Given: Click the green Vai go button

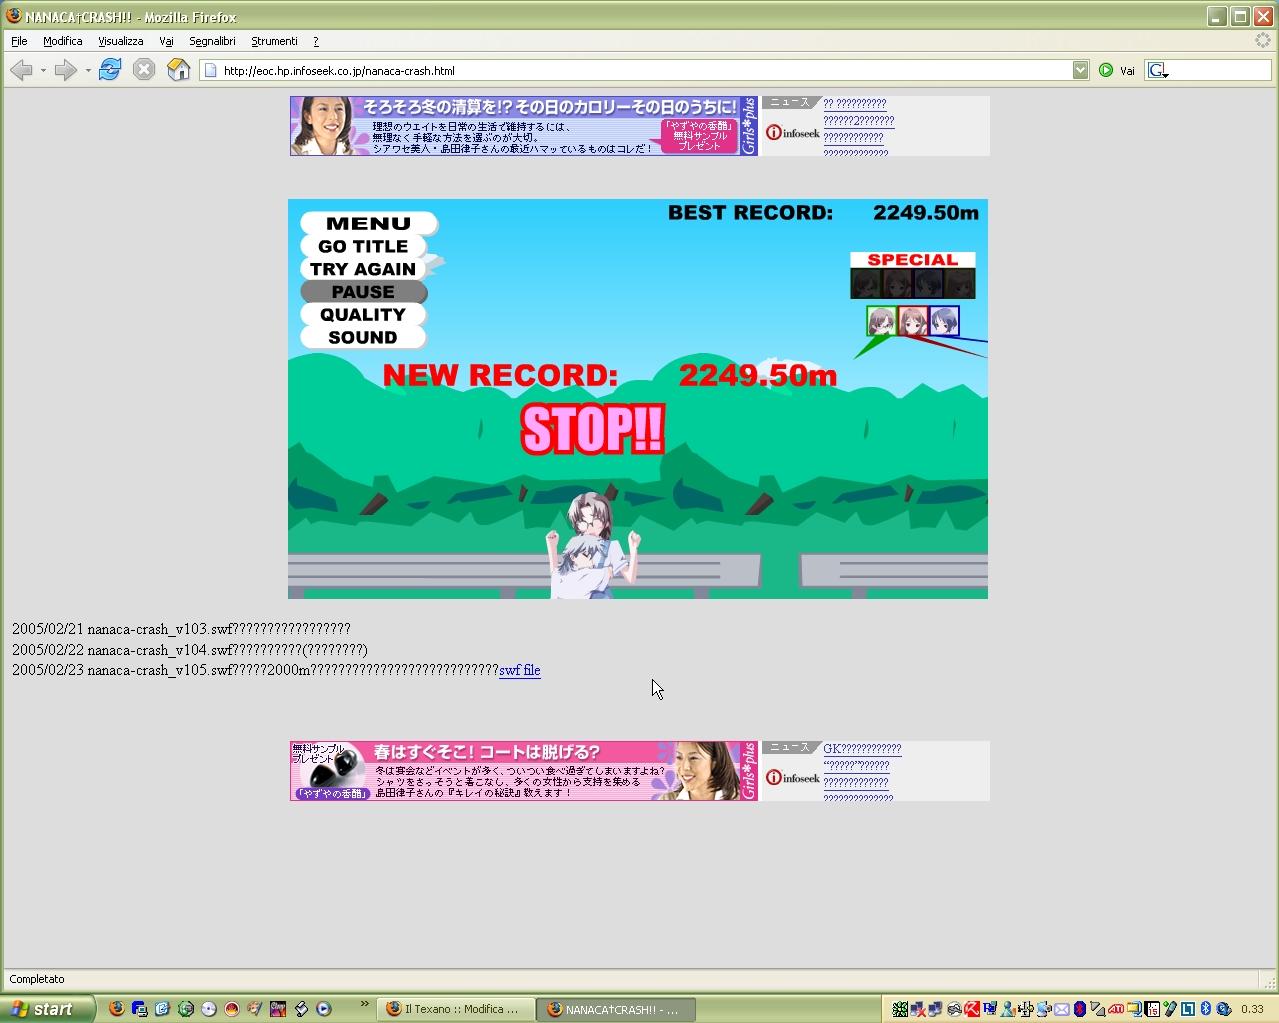Looking at the screenshot, I should (x=1116, y=70).
